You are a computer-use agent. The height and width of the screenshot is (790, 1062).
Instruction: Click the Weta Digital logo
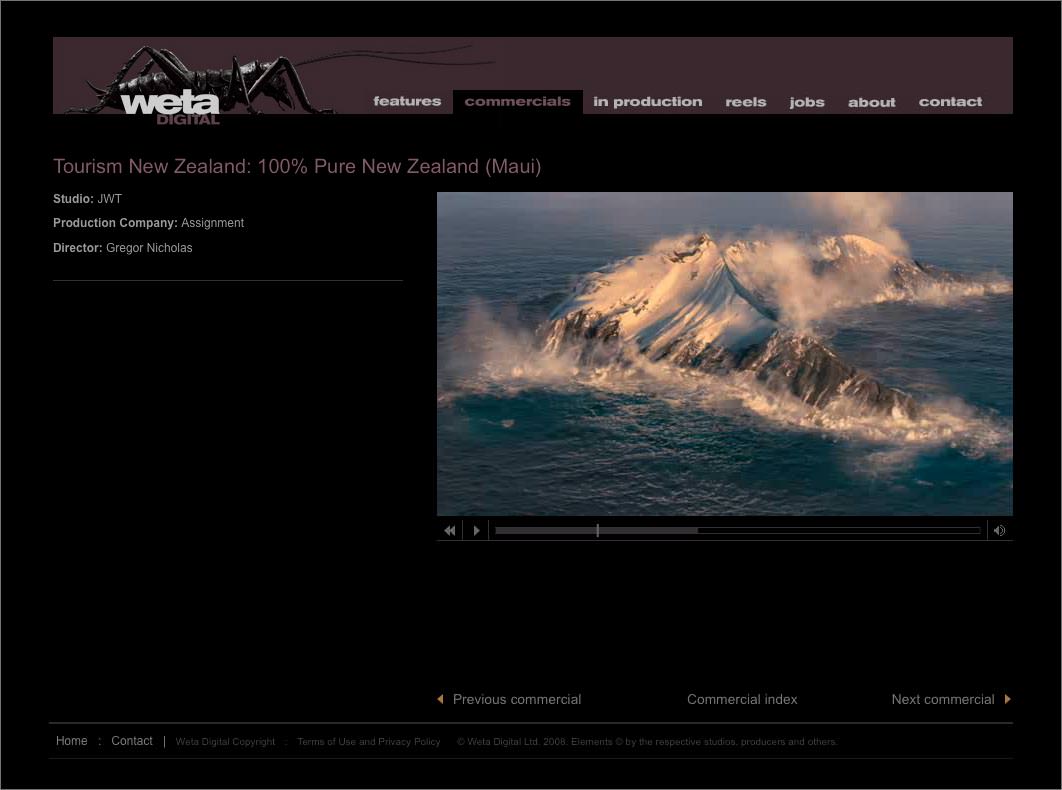171,107
